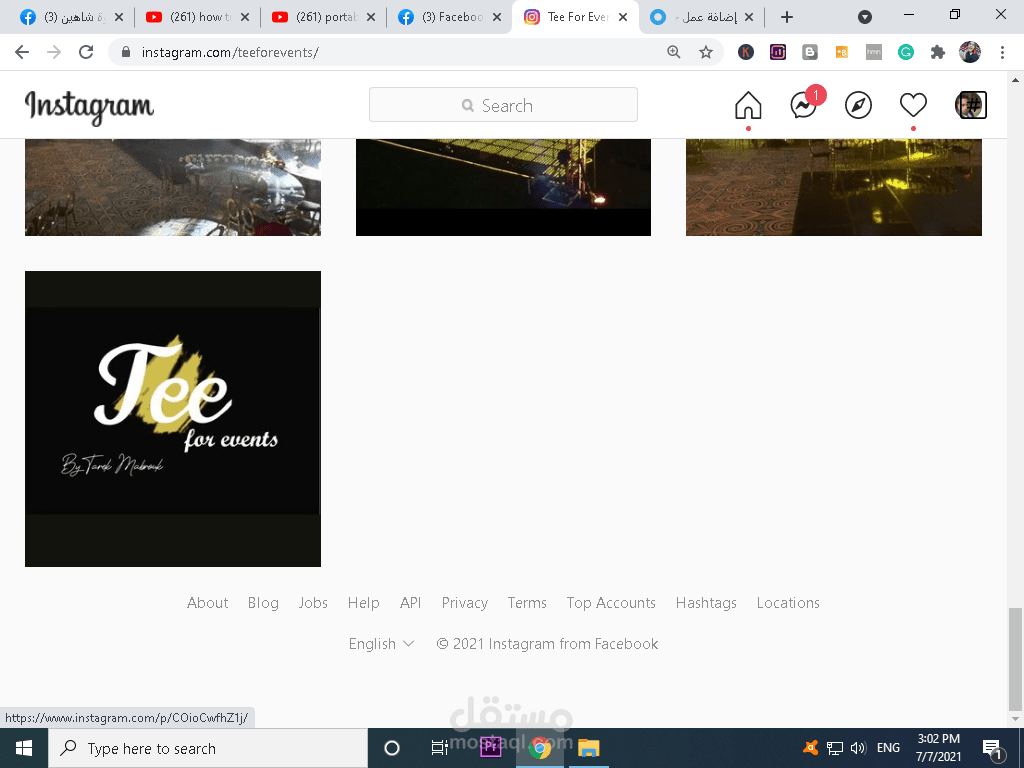Open Adobe Premiere Pro from taskbar
Image resolution: width=1024 pixels, height=768 pixels.
[490, 748]
